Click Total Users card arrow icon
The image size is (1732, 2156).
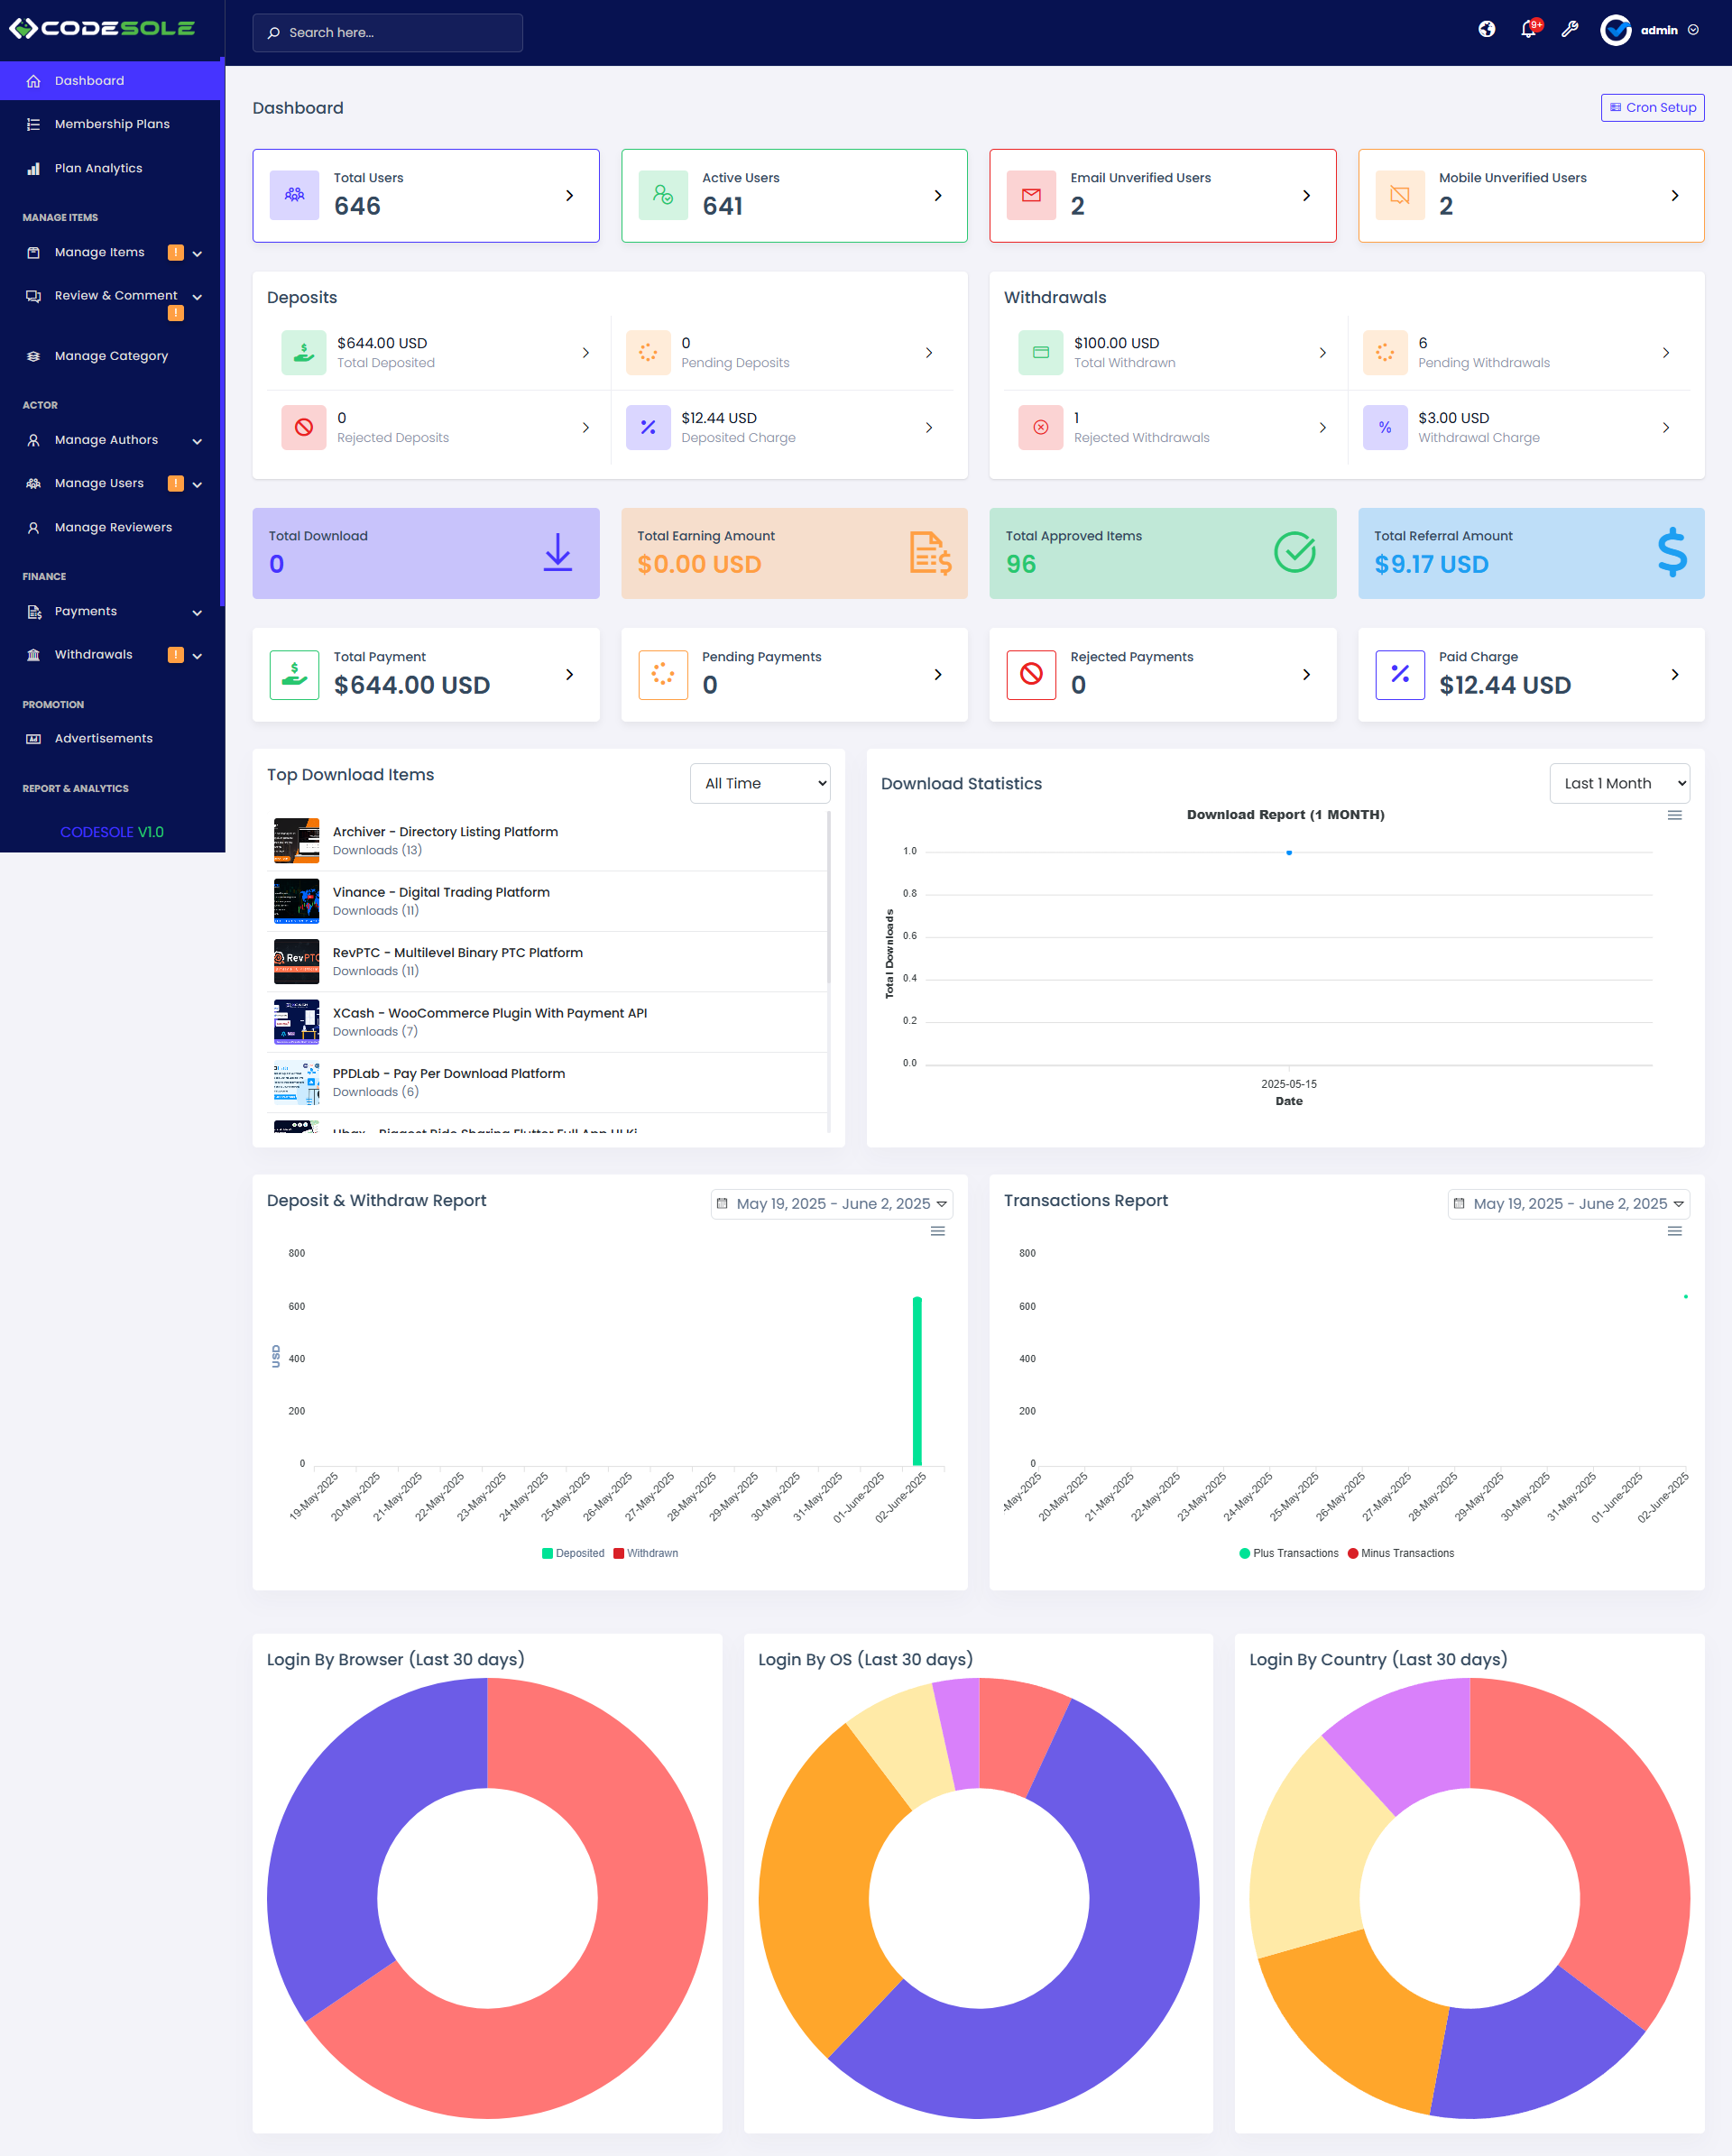(x=569, y=196)
